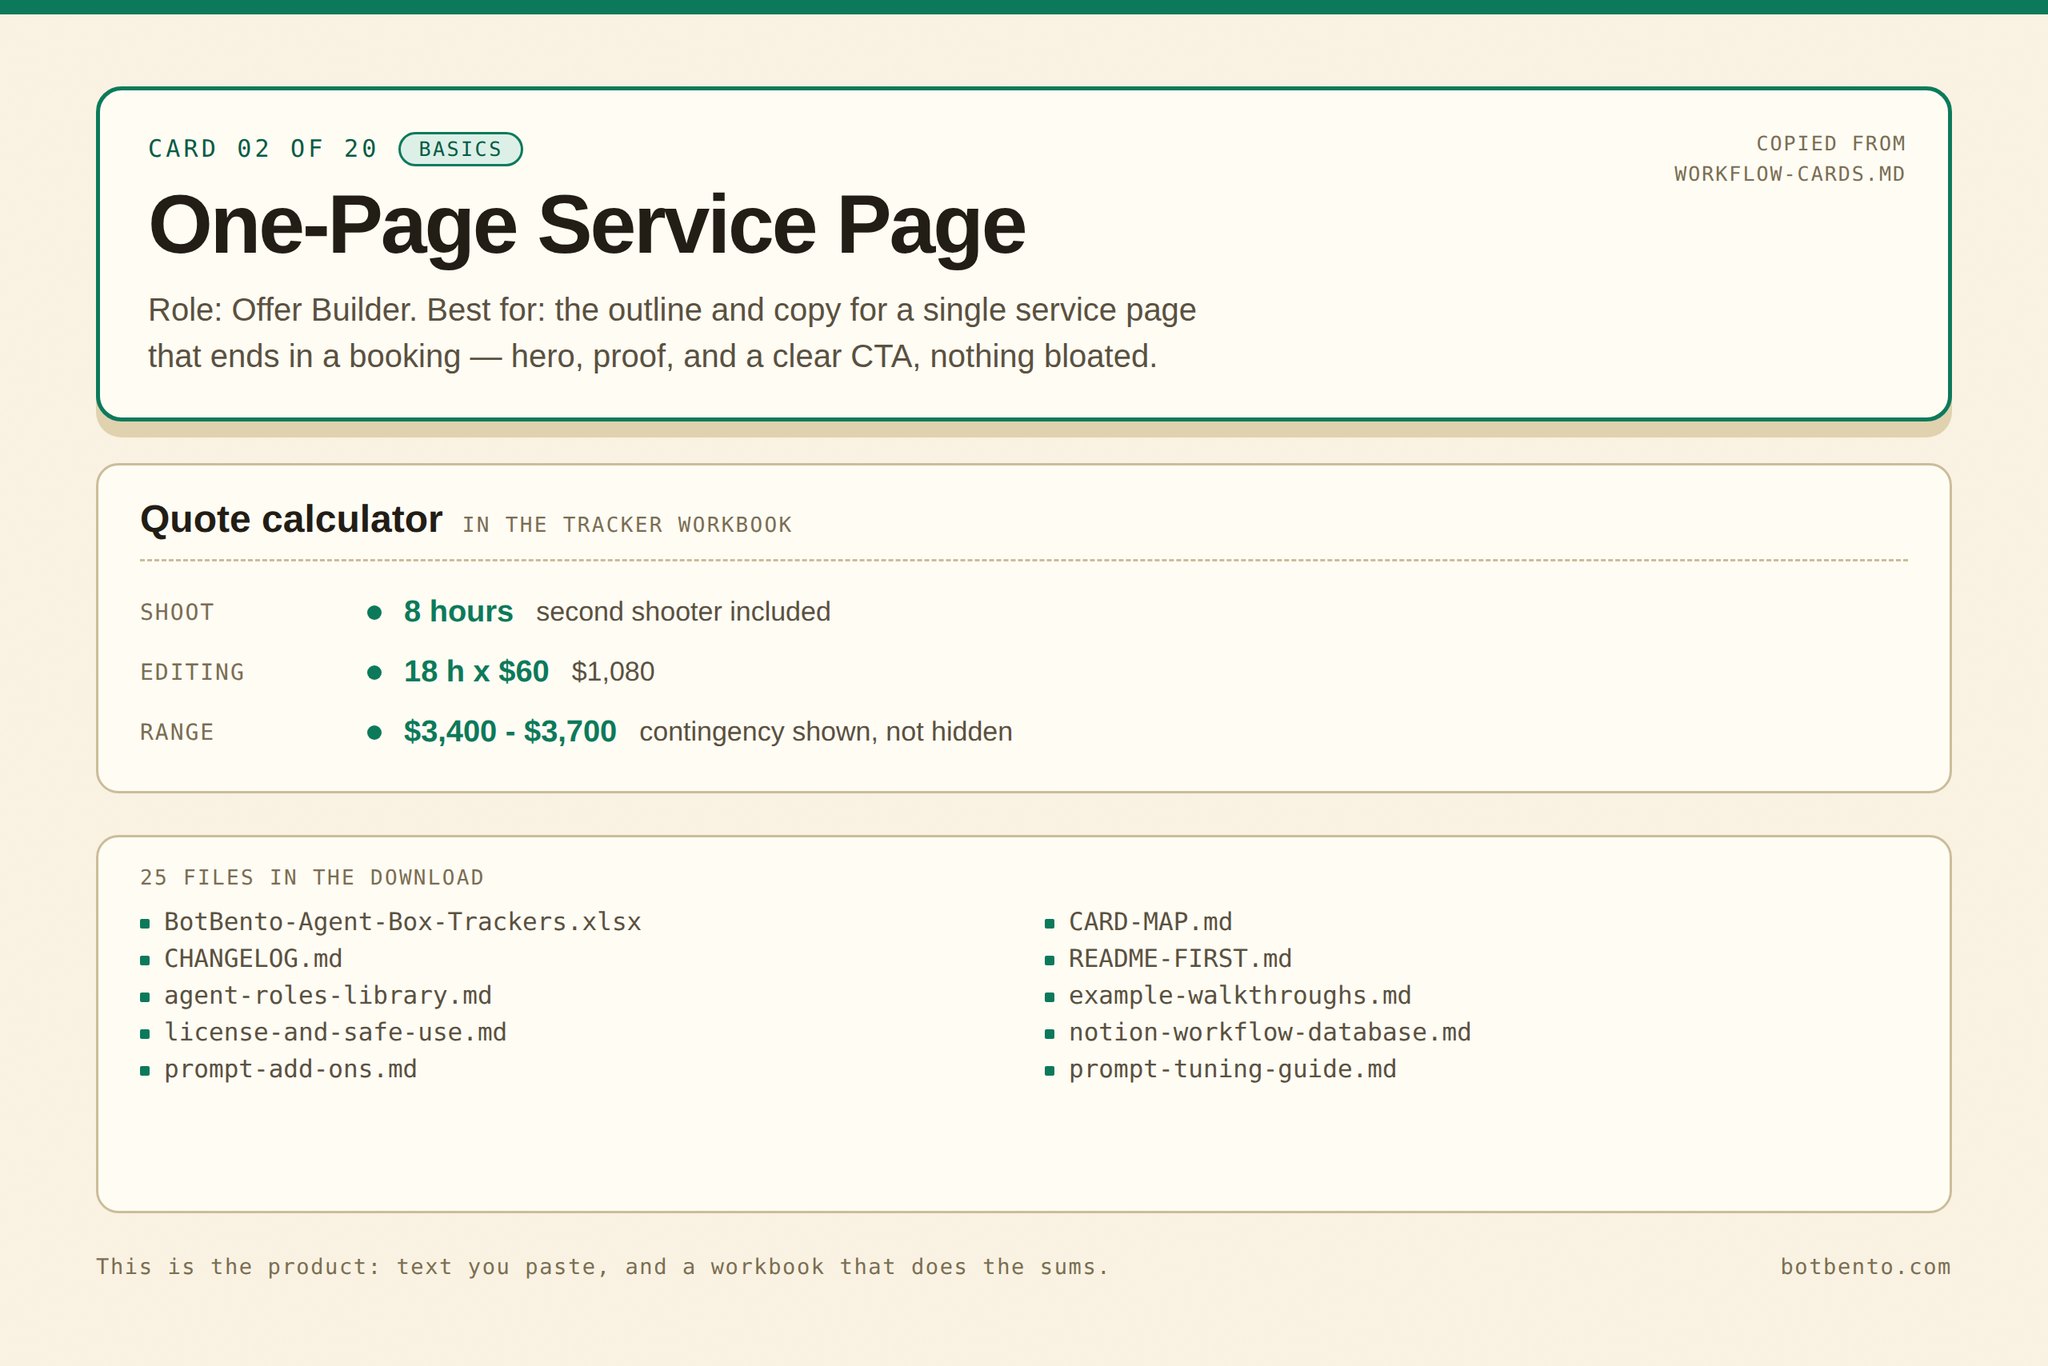Click the agent-roles-library.md file name
Viewport: 2048px width, 1366px height.
(x=328, y=996)
